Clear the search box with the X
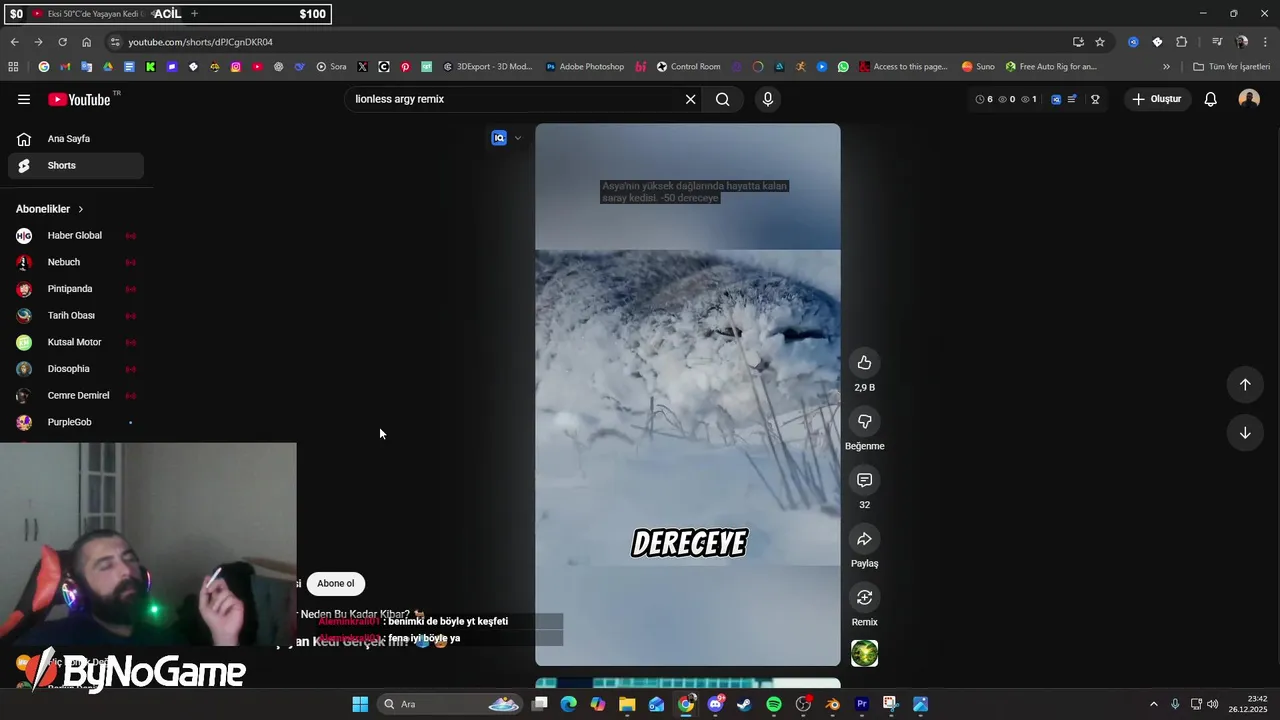 point(690,99)
